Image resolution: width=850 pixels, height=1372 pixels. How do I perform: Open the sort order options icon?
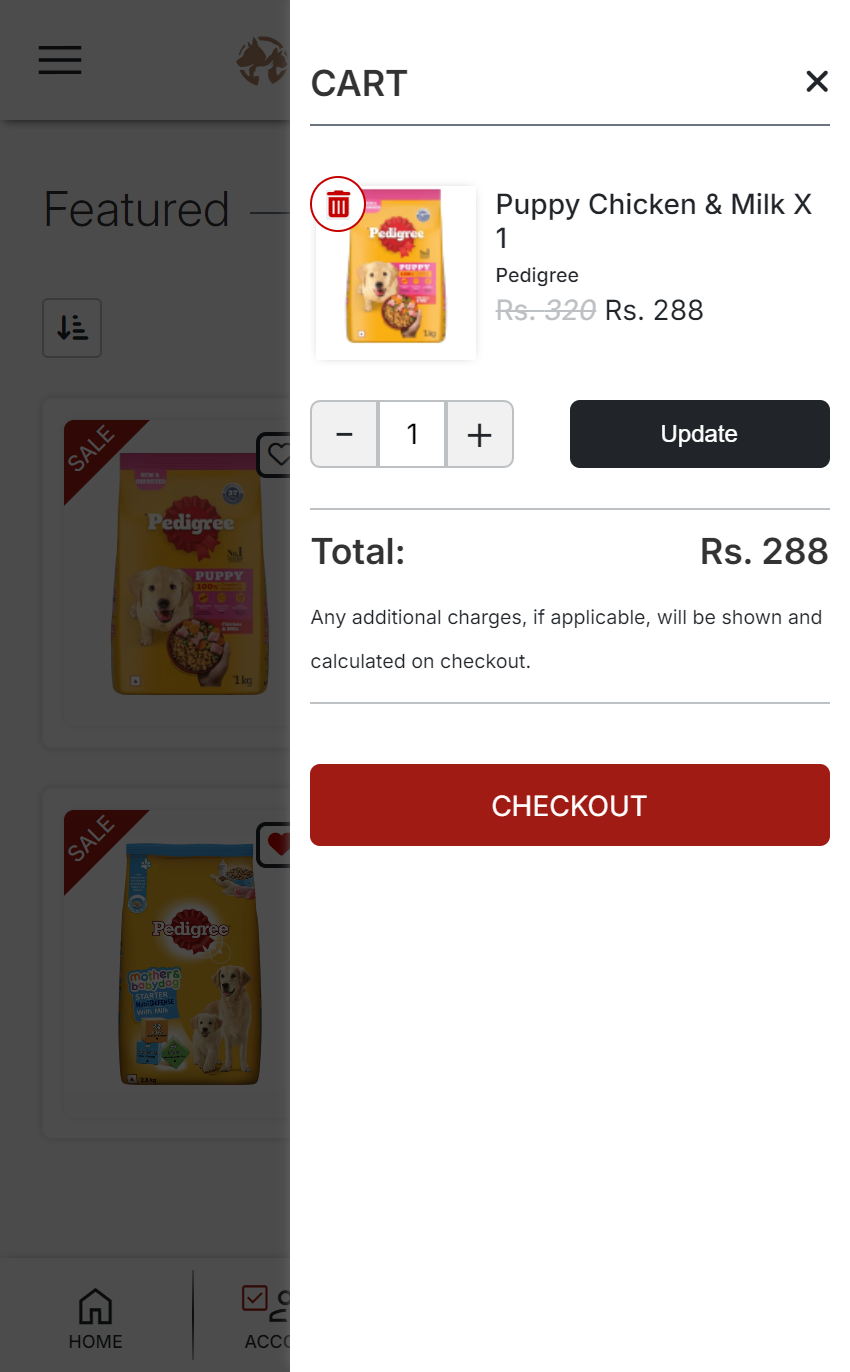72,328
